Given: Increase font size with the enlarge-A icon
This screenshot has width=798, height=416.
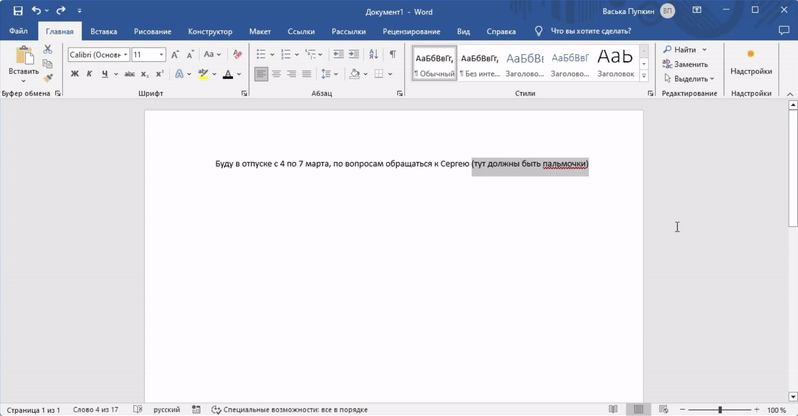Looking at the screenshot, I should (x=176, y=55).
